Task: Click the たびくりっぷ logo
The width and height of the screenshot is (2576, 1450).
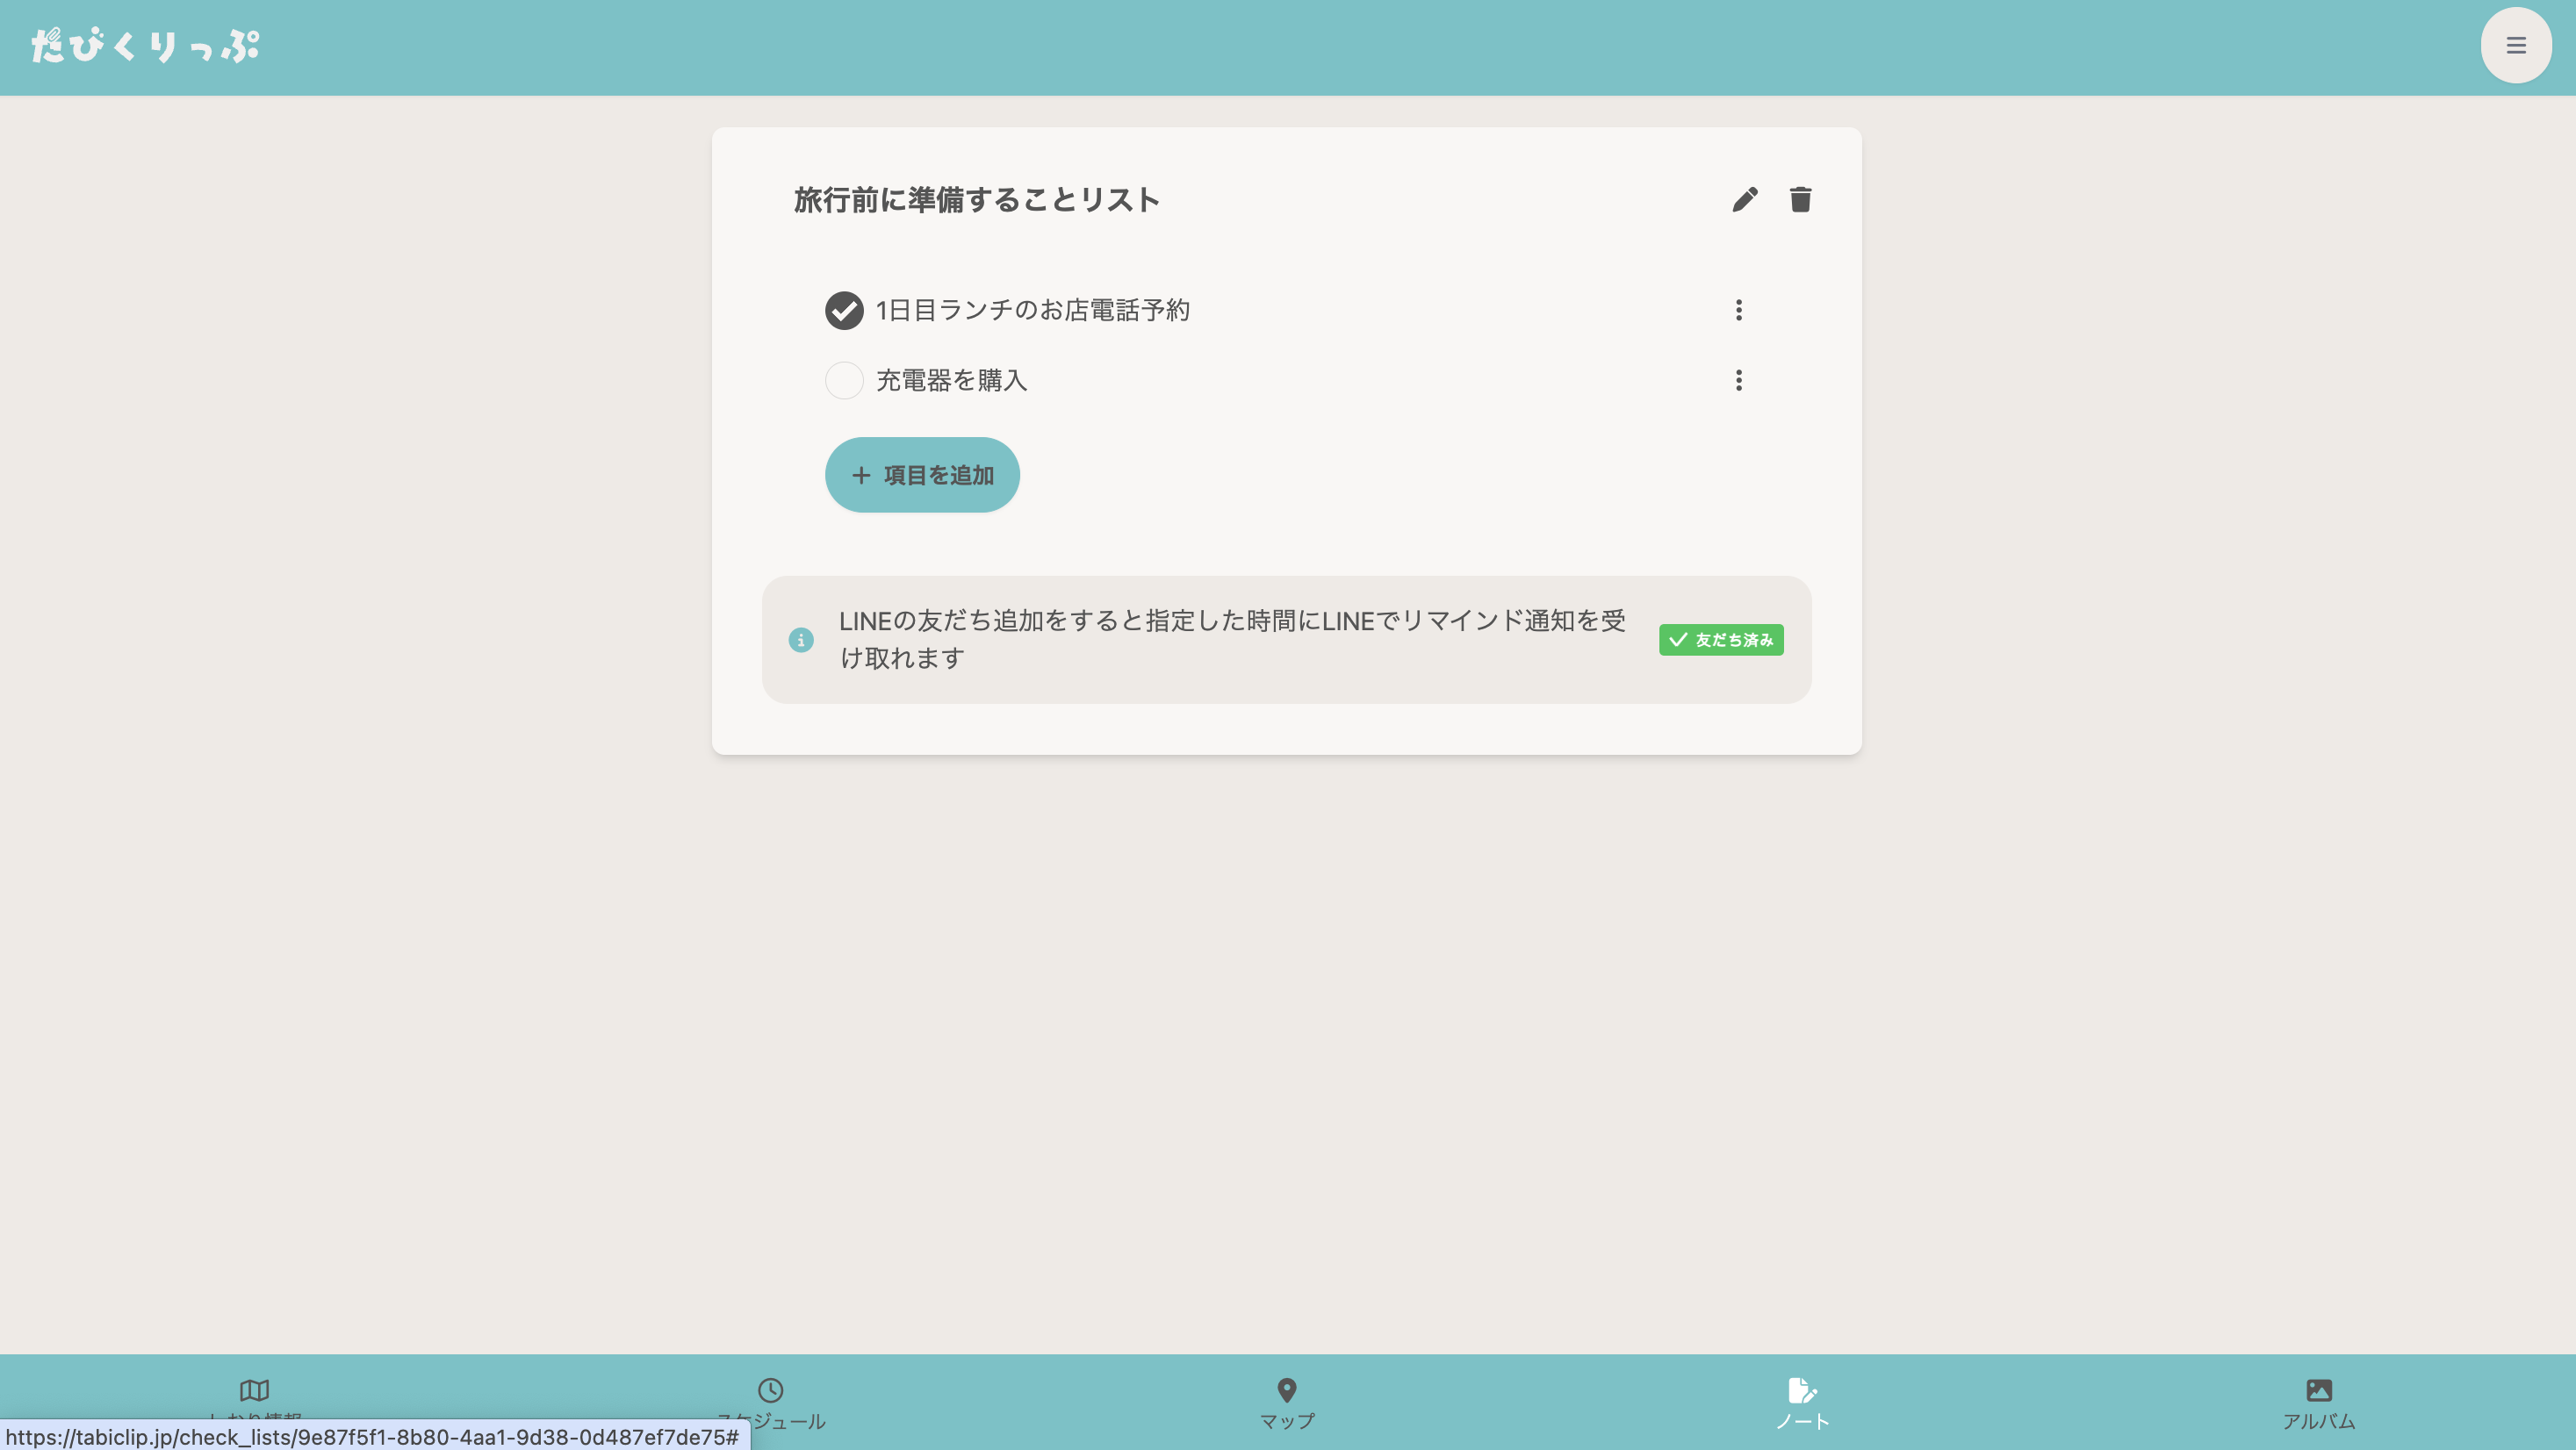Action: coord(146,46)
